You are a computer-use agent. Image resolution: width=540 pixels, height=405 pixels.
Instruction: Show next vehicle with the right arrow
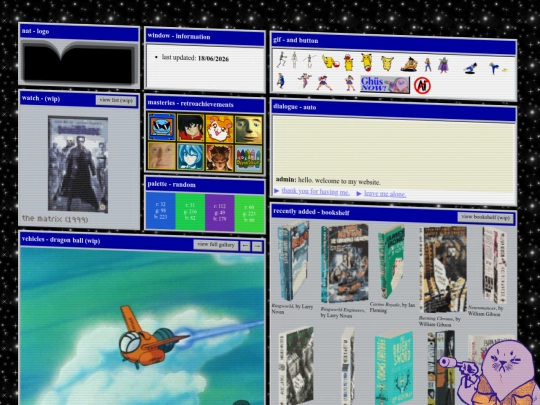point(257,246)
